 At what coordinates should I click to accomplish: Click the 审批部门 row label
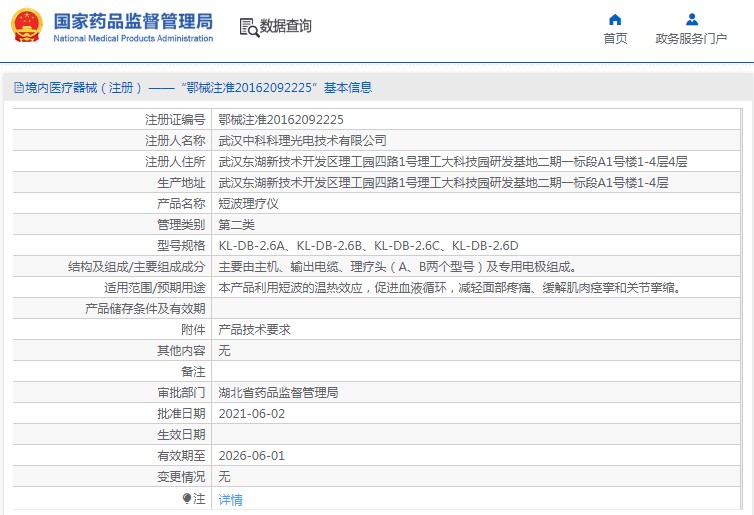click(181, 393)
